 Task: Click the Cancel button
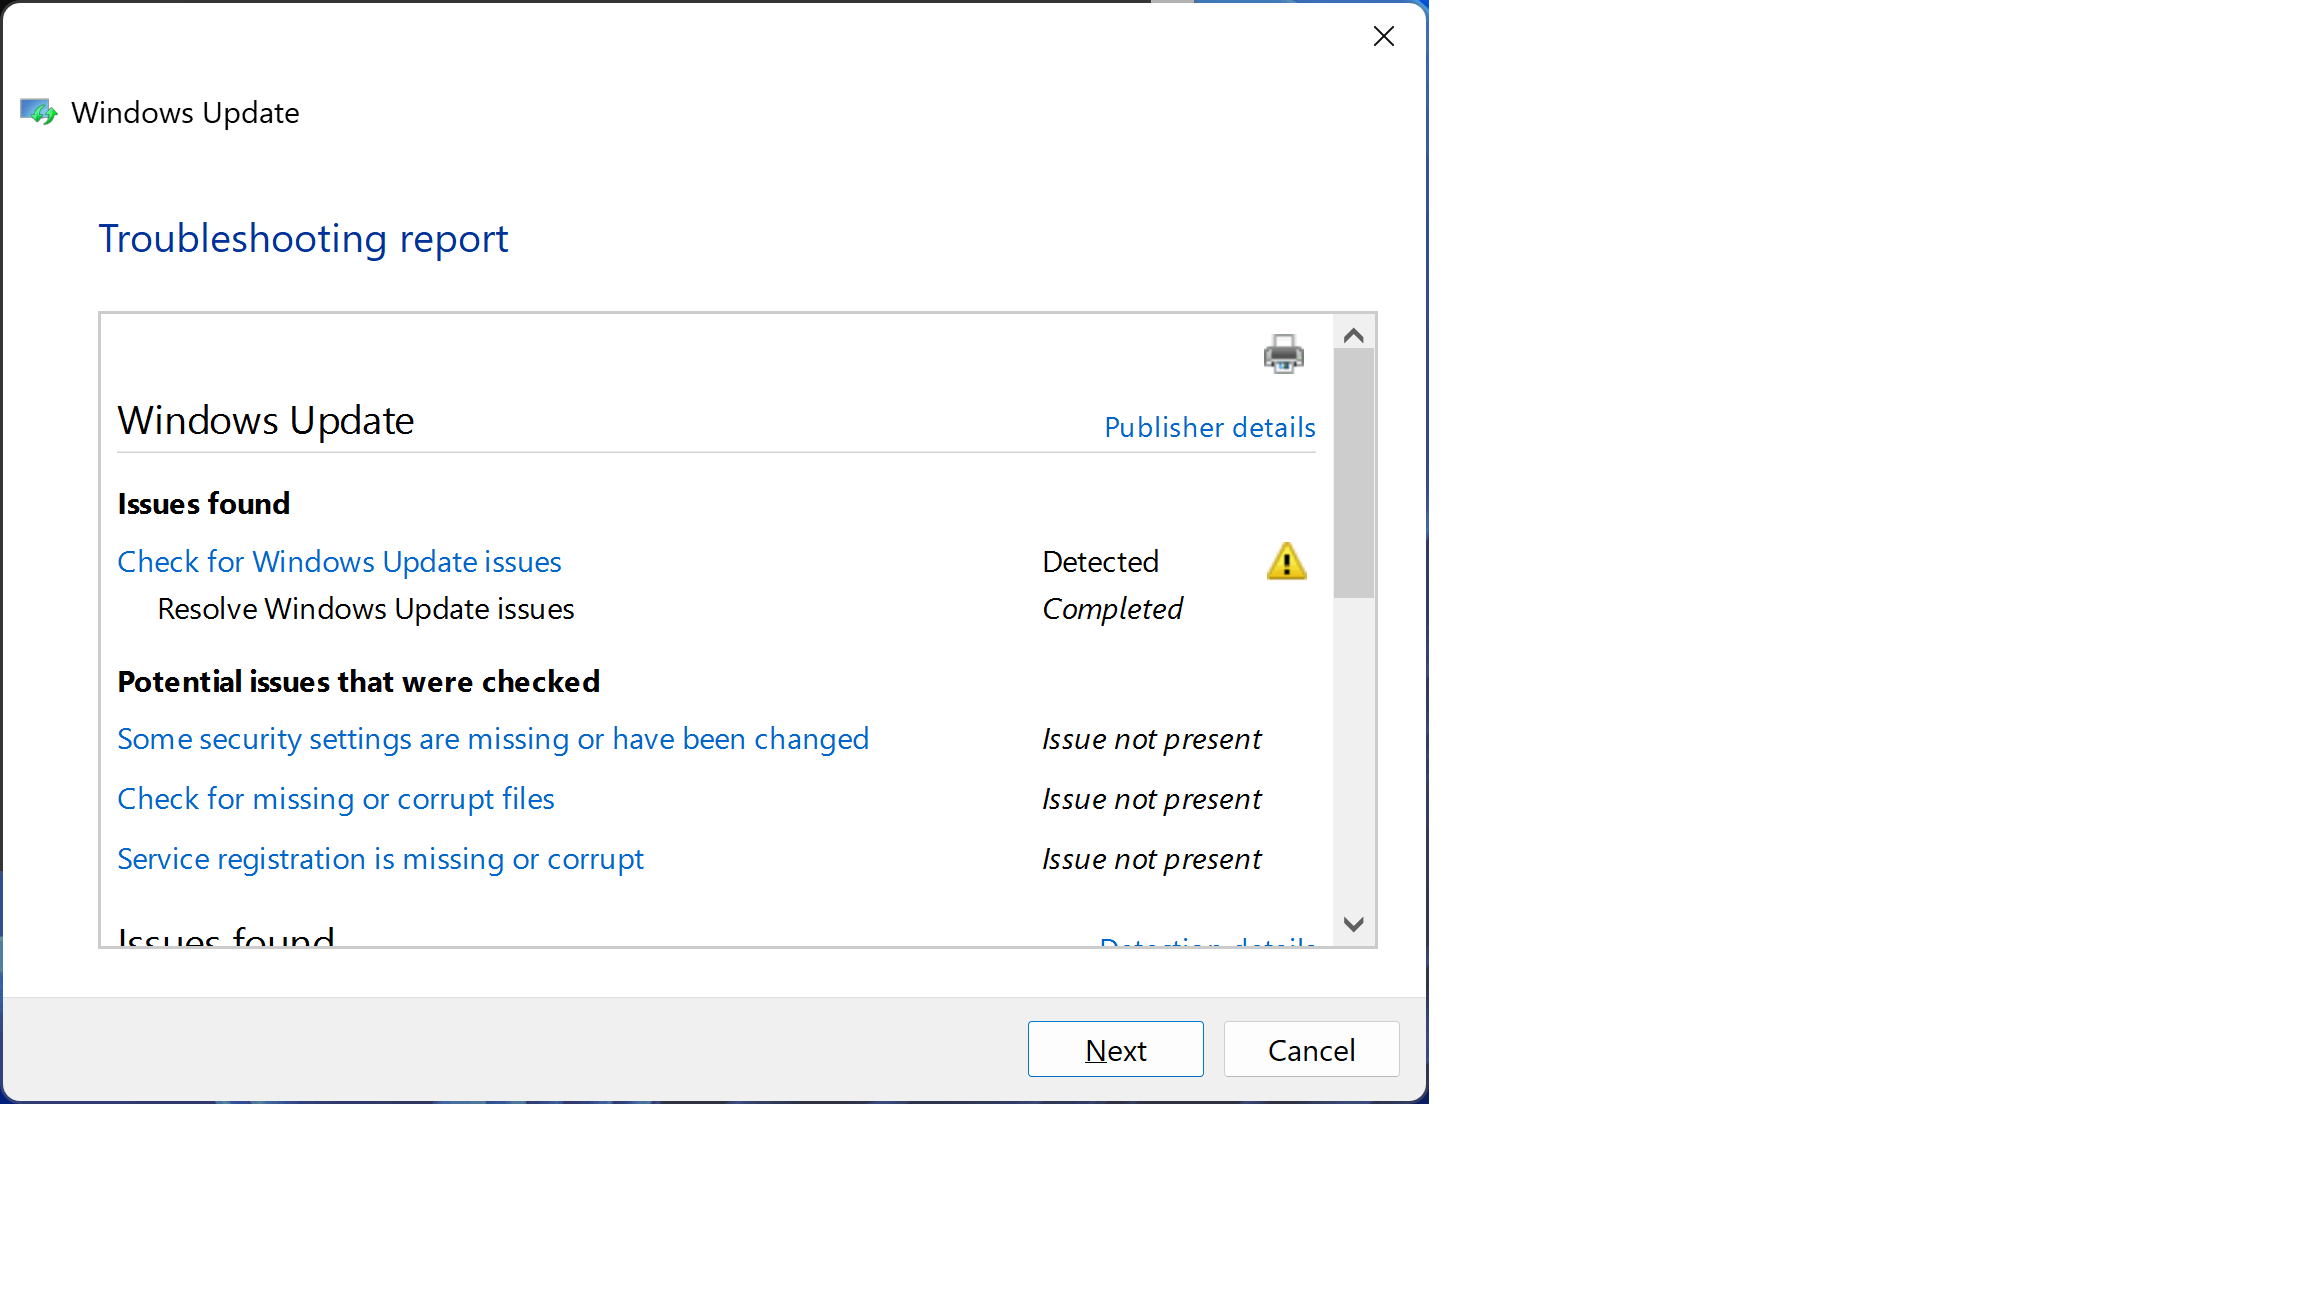[x=1311, y=1049]
